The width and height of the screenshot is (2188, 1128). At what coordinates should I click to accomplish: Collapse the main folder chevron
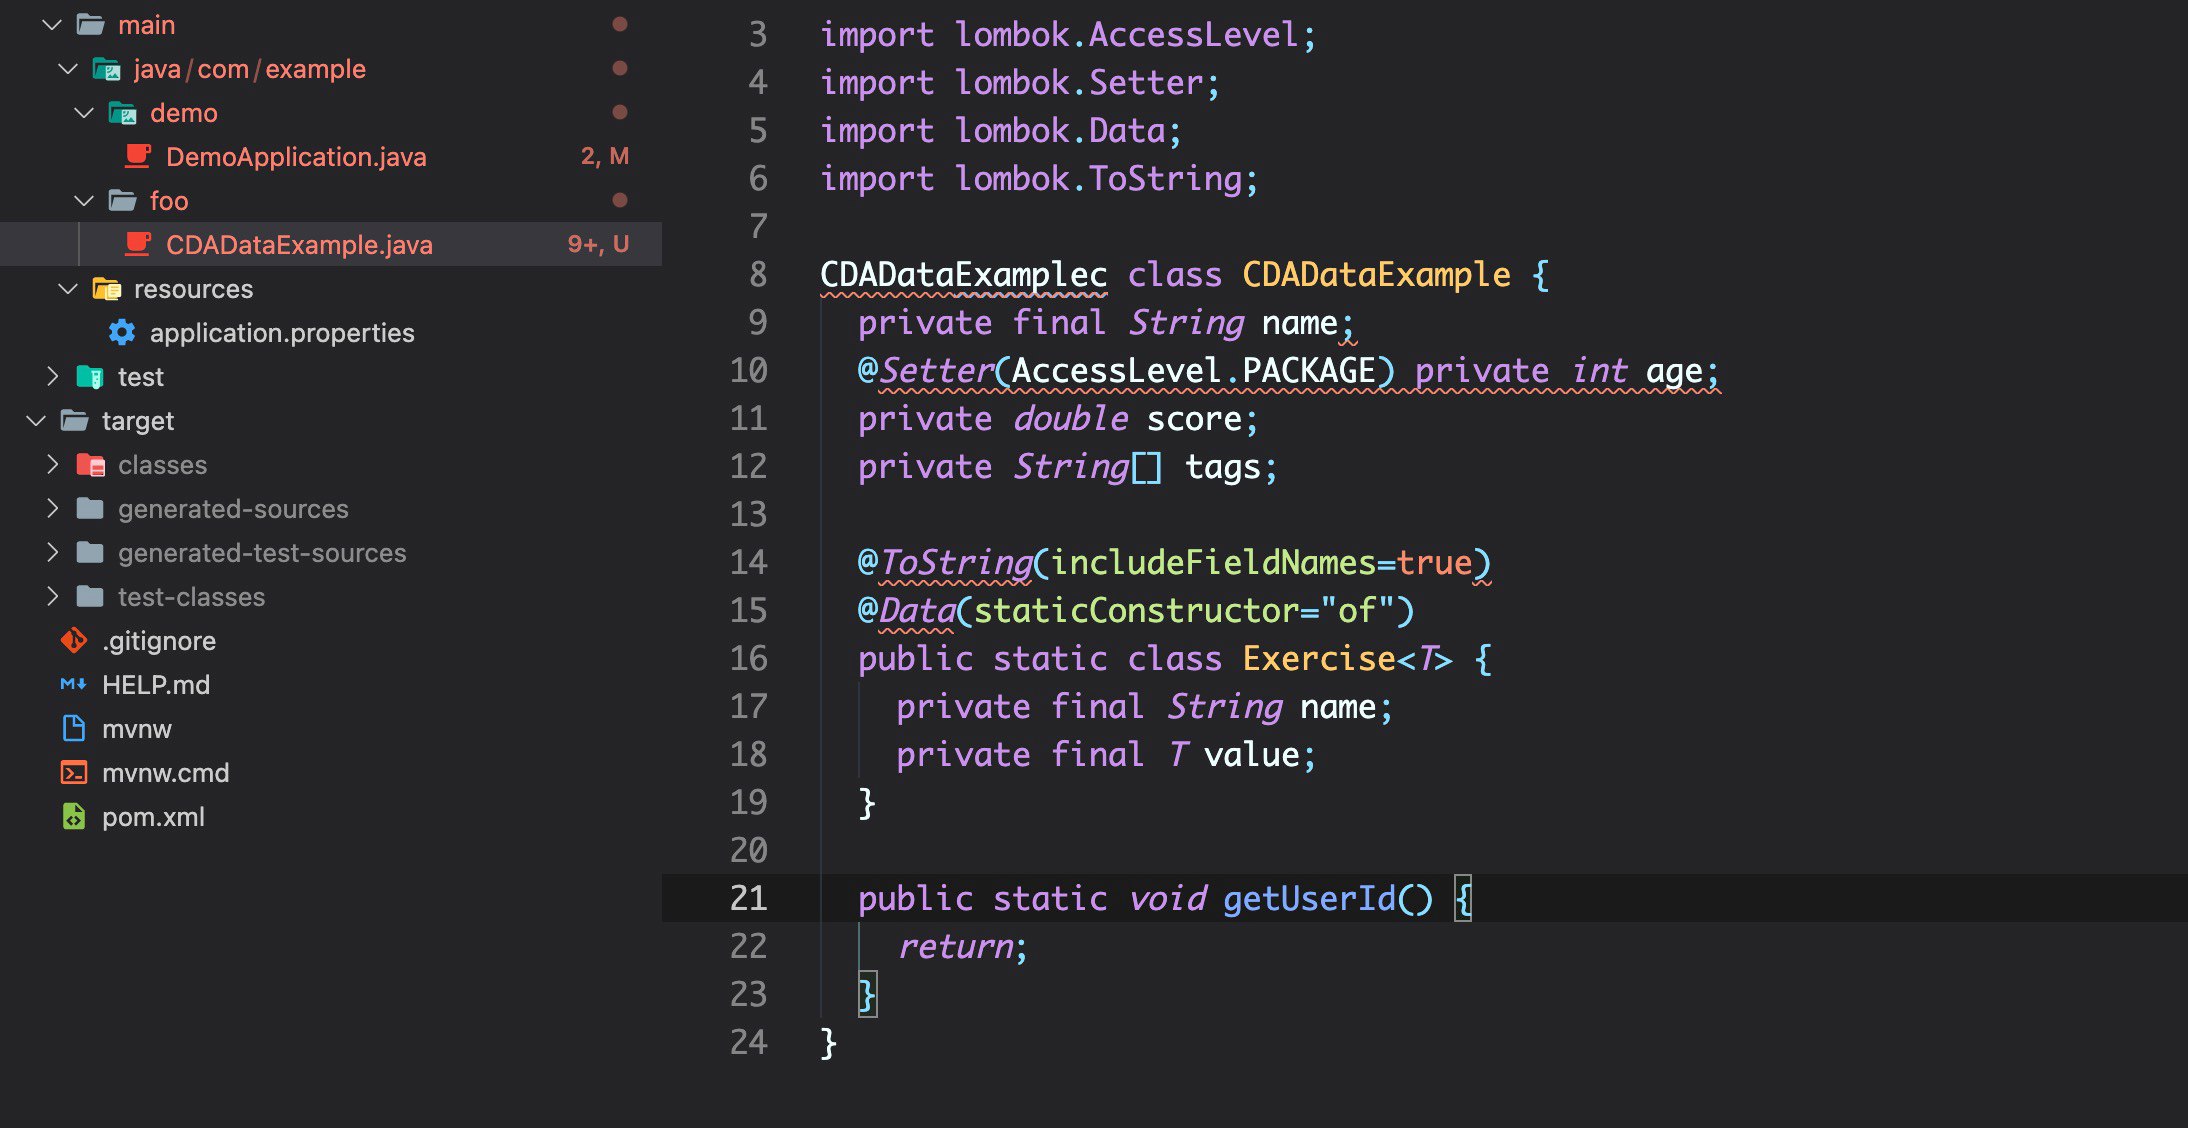coord(52,24)
